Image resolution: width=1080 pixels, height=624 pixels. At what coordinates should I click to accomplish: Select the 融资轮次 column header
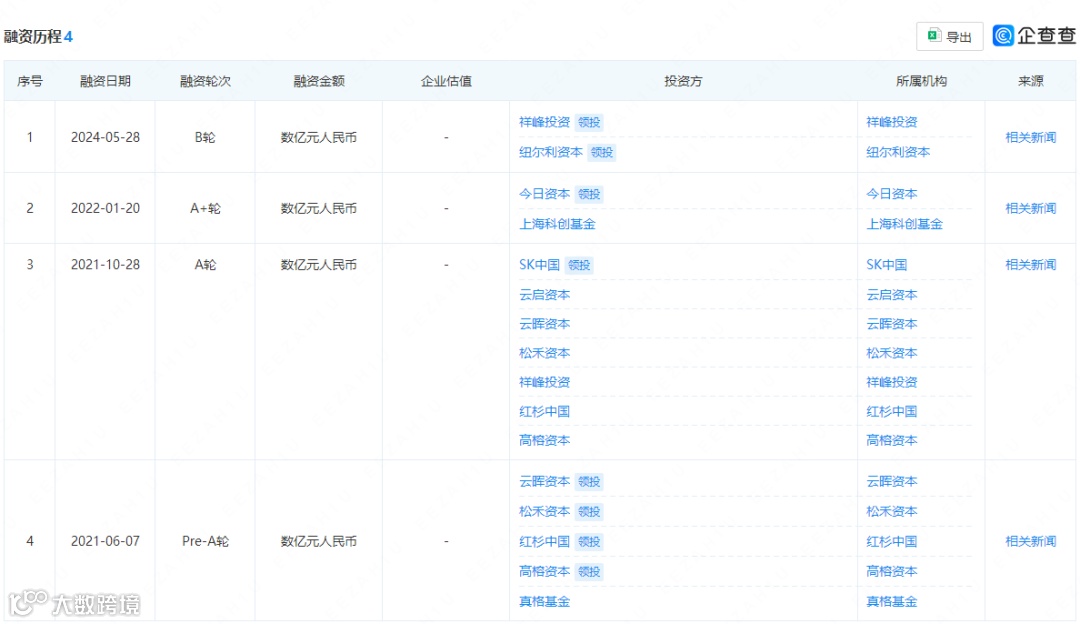click(x=205, y=81)
